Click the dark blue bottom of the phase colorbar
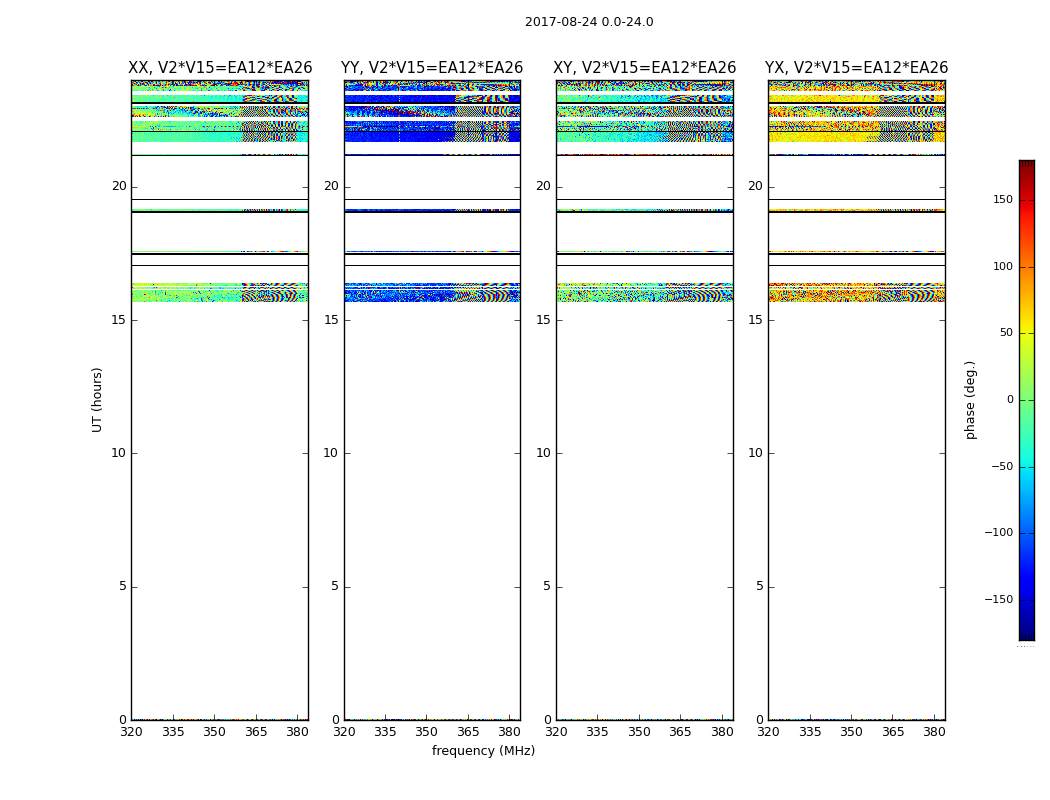 click(1026, 633)
